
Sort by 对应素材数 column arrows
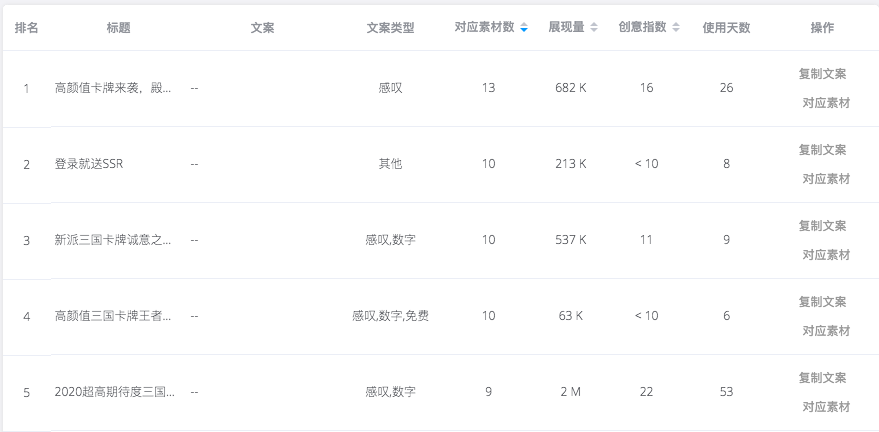(x=524, y=27)
